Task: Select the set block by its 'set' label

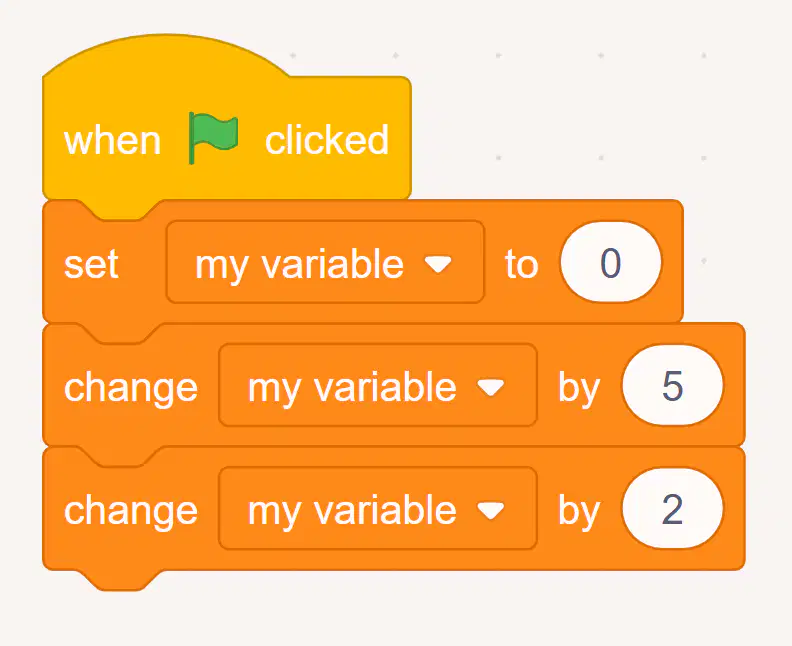Action: pyautogui.click(x=91, y=264)
